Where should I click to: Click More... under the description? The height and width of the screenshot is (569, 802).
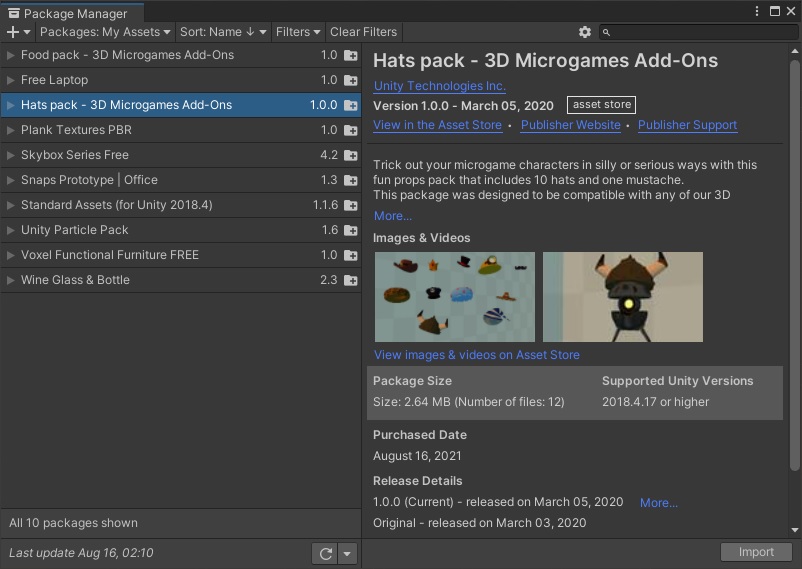tap(392, 216)
